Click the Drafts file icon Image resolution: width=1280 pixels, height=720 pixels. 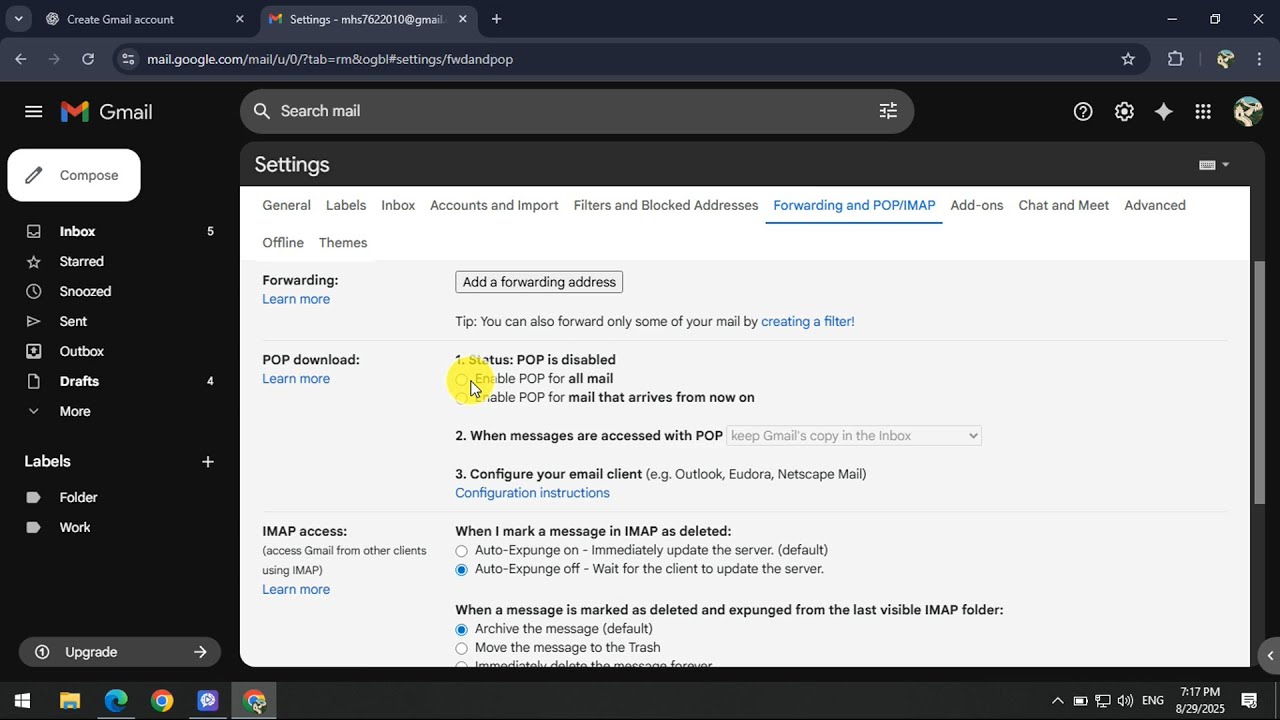34,381
